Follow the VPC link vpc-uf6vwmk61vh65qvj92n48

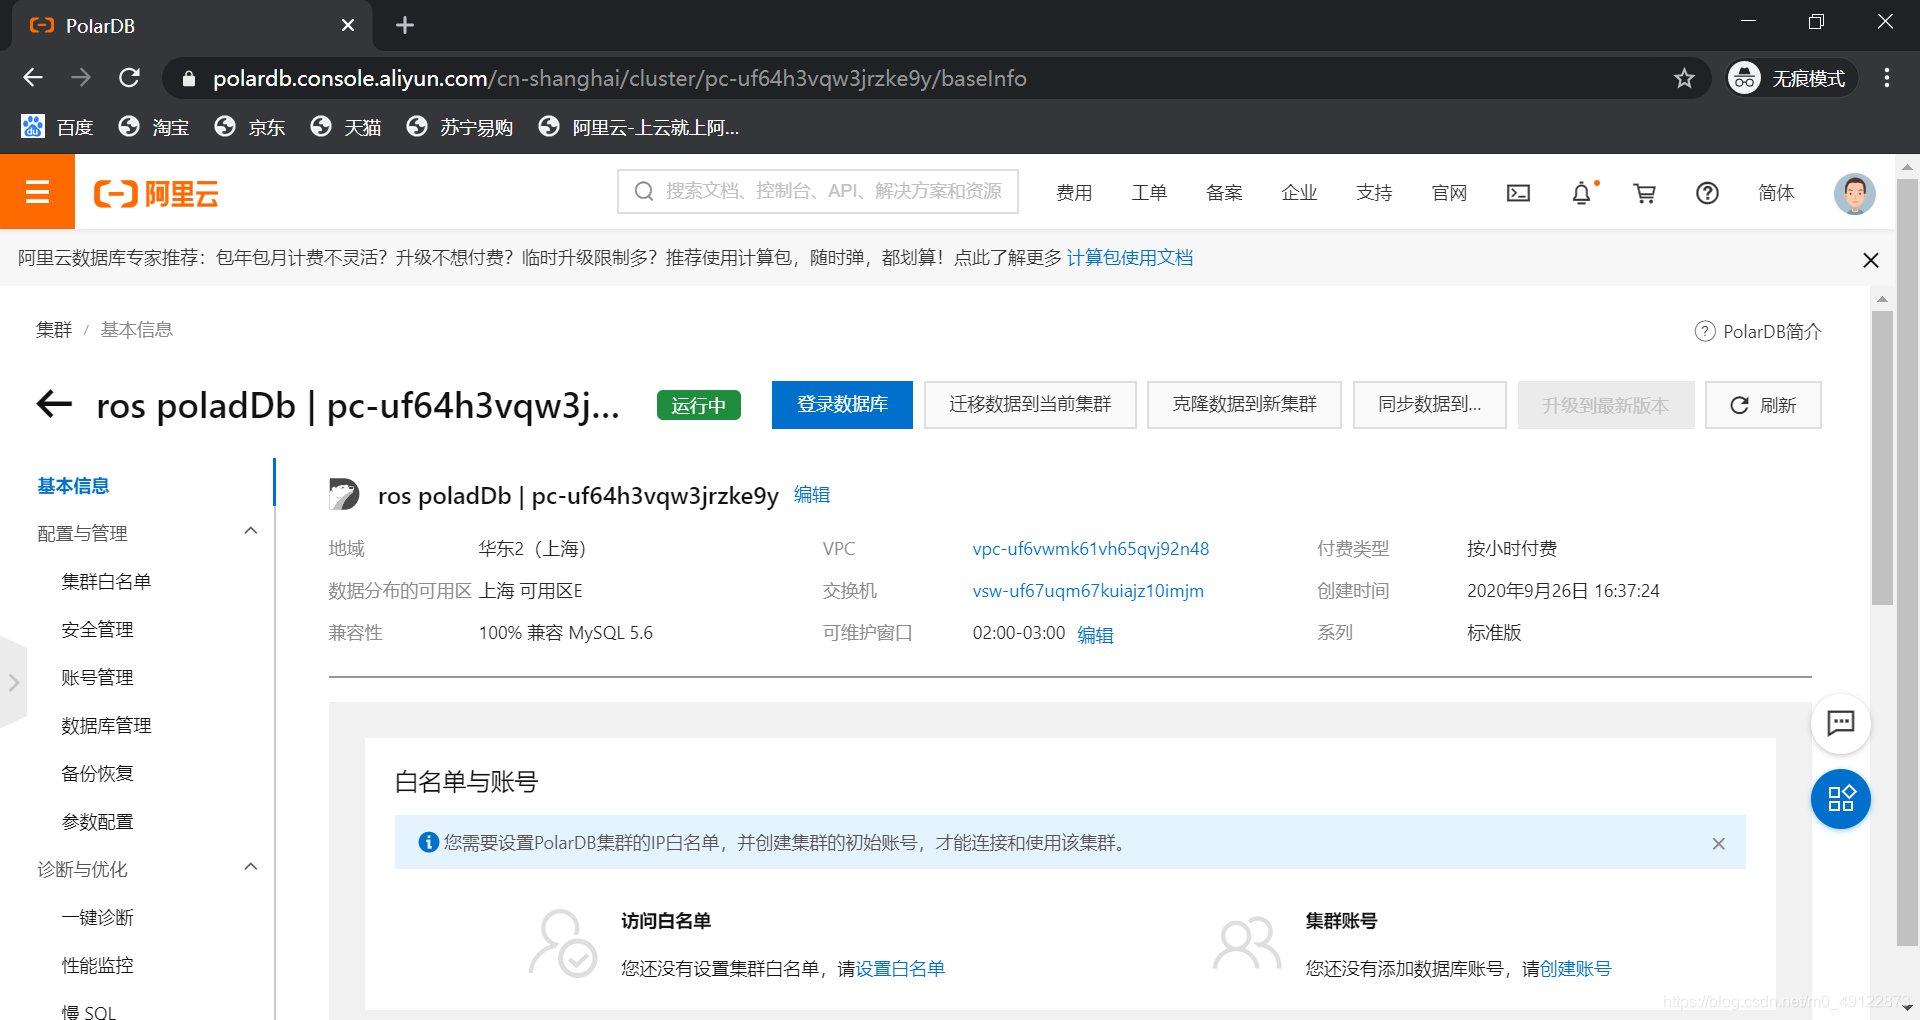(1090, 548)
